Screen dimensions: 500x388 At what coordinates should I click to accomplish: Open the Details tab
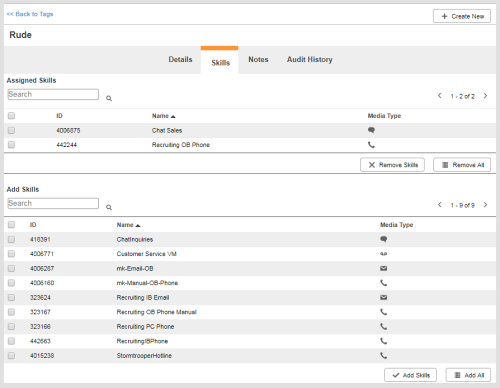[x=180, y=59]
